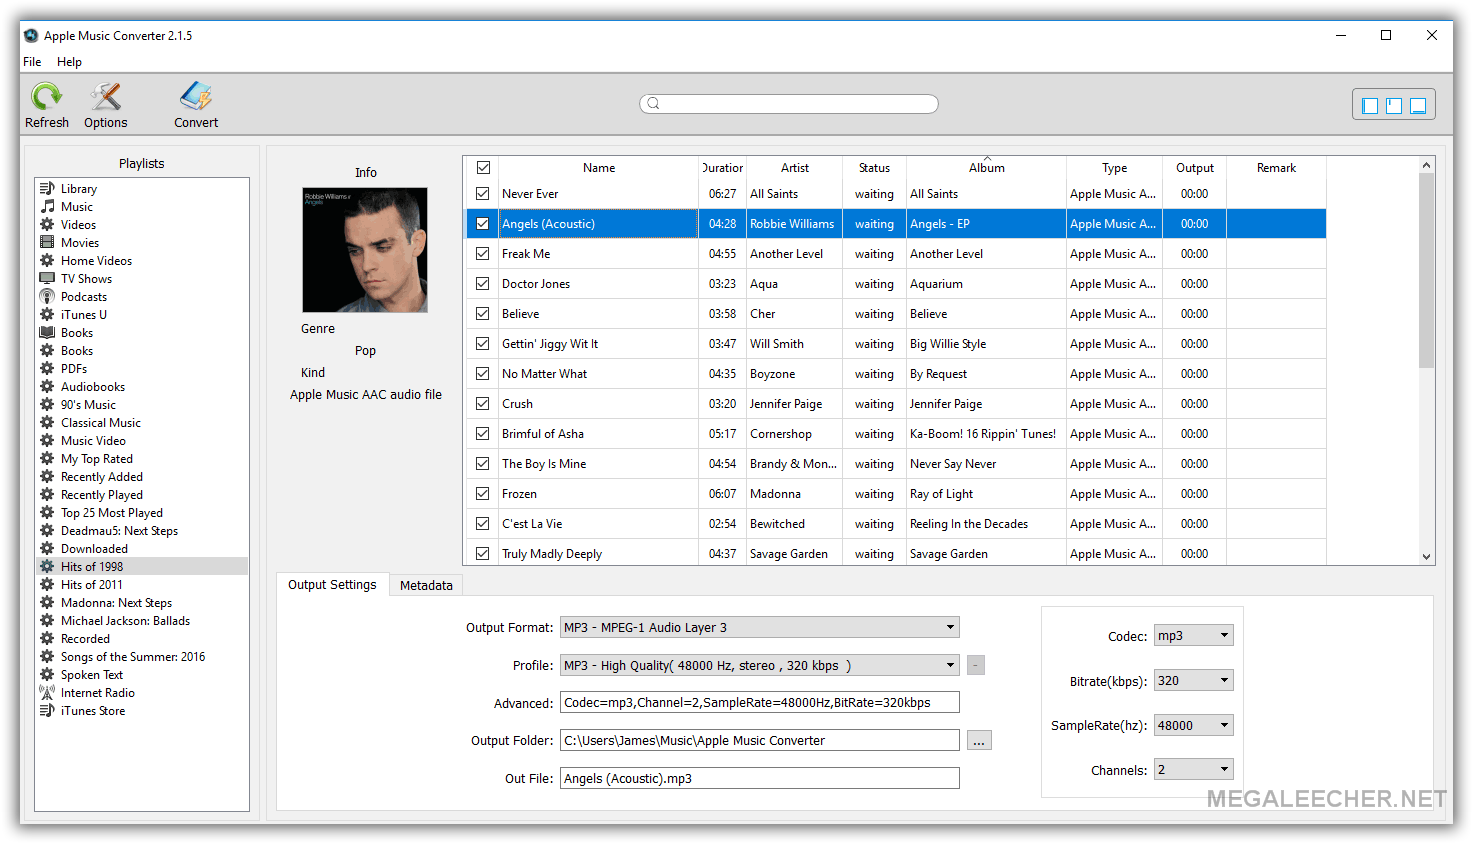The image size is (1473, 844).
Task: Open the File menu
Action: 32,62
